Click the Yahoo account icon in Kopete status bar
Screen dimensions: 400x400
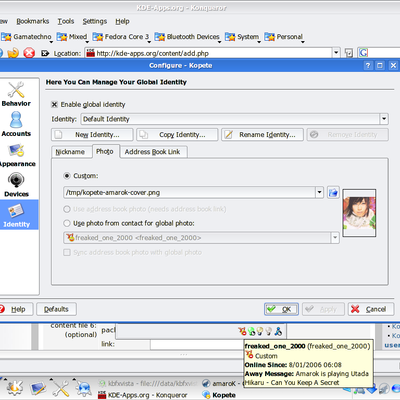click(242, 331)
